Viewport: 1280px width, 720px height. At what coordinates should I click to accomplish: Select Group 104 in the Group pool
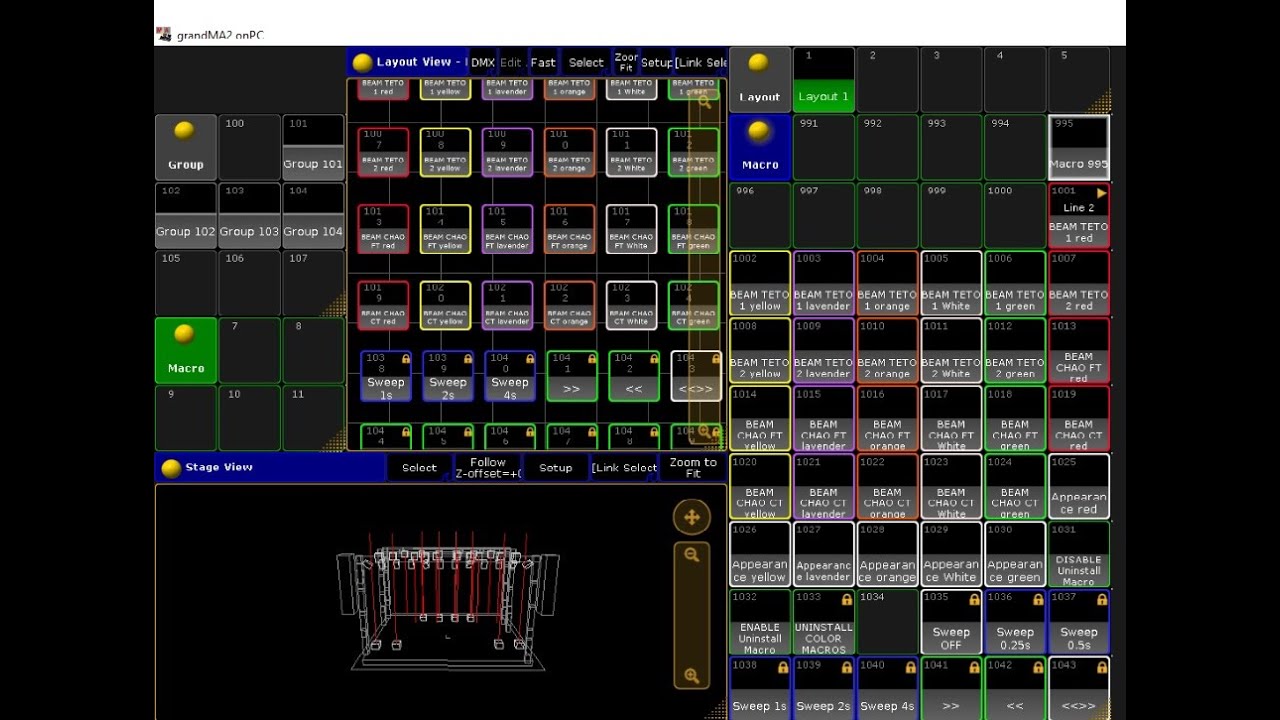click(313, 215)
